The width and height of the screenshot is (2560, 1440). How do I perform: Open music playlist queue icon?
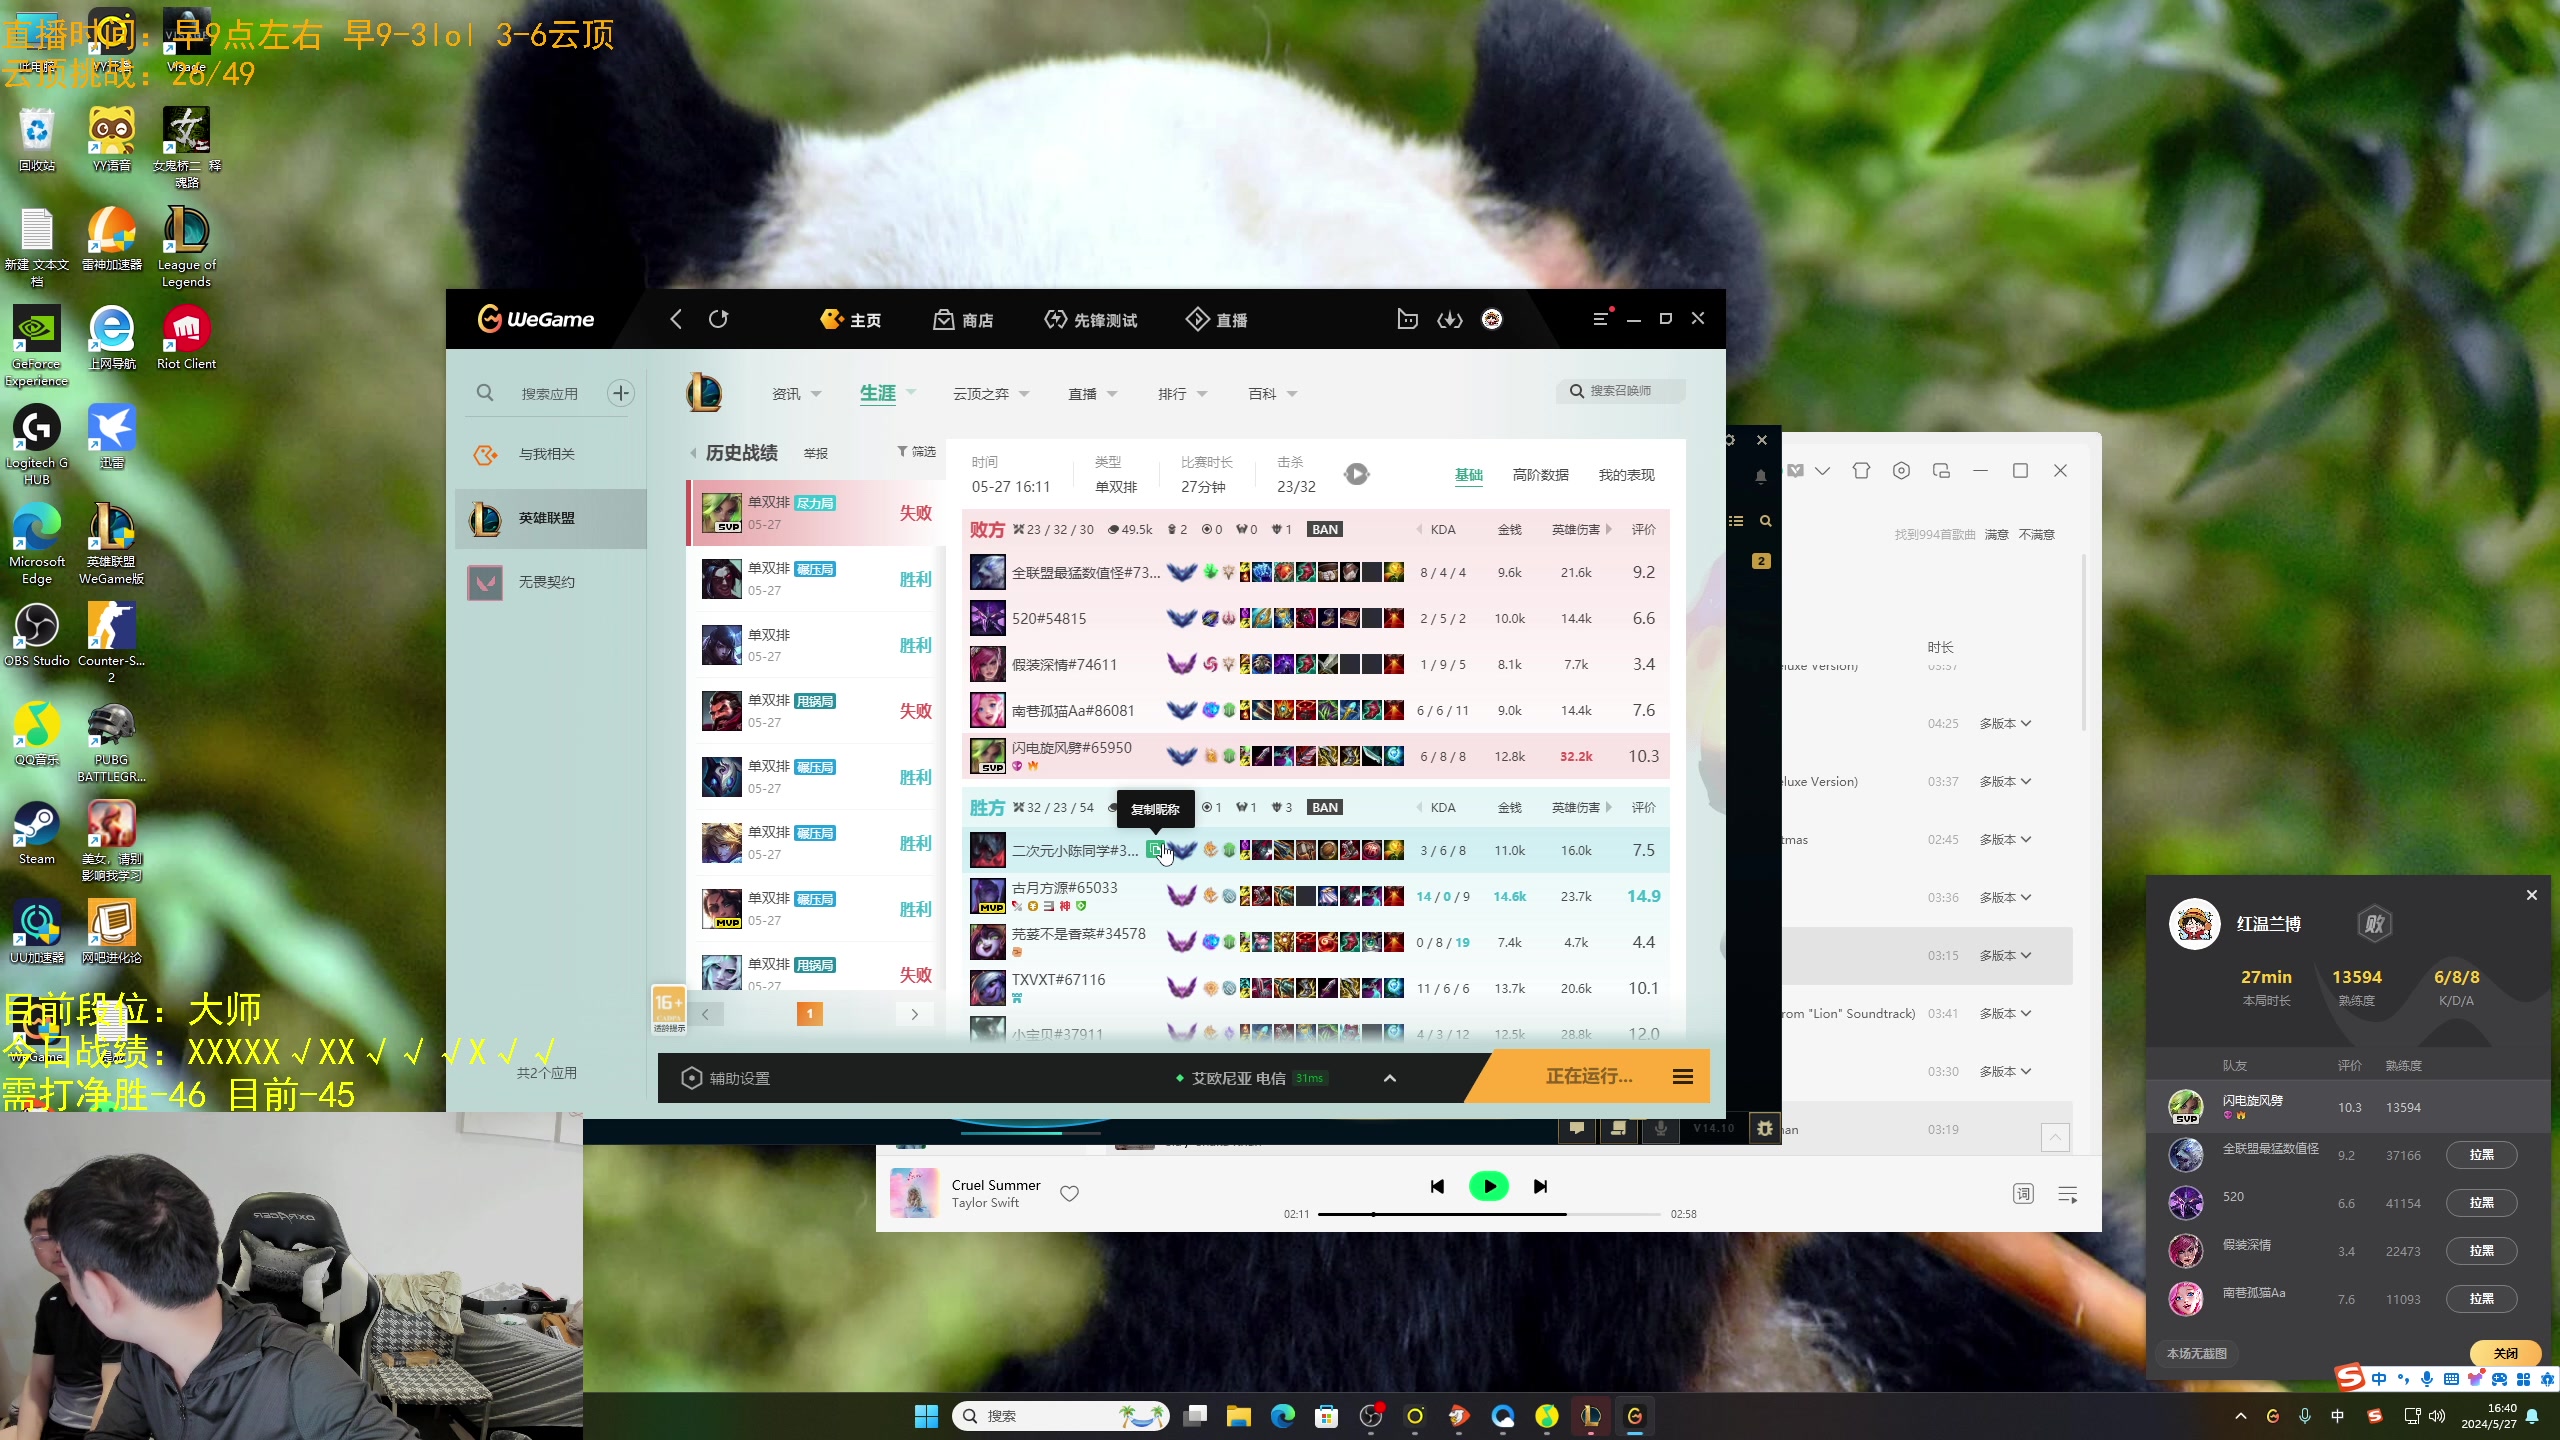pos(2068,1194)
